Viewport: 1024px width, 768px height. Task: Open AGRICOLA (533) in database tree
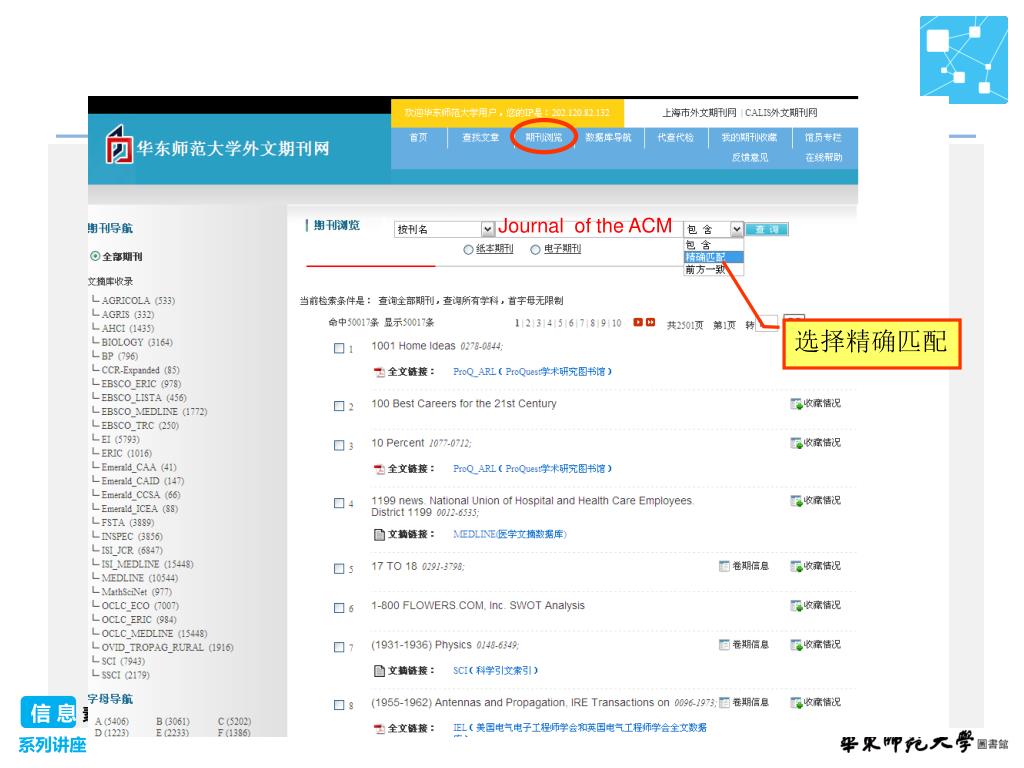click(138, 300)
